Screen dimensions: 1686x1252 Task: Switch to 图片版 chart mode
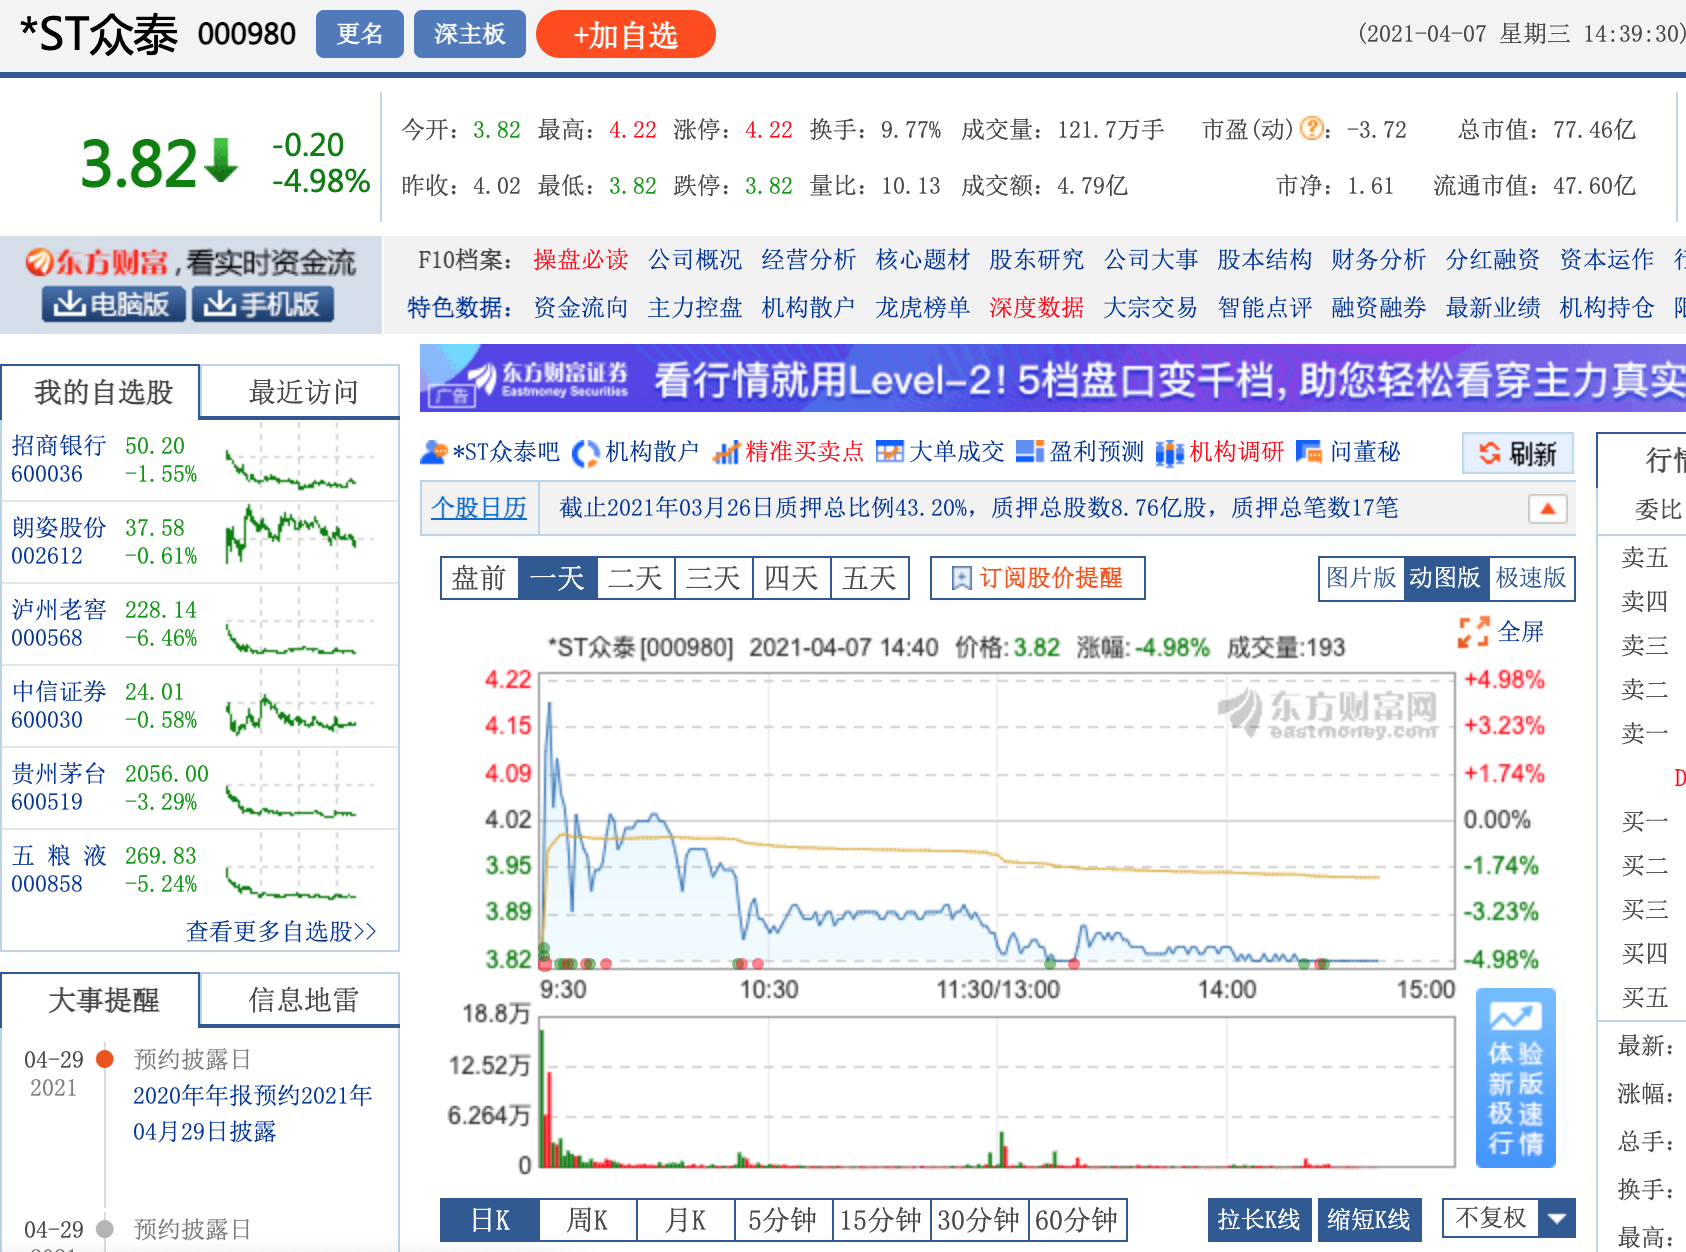click(1362, 578)
